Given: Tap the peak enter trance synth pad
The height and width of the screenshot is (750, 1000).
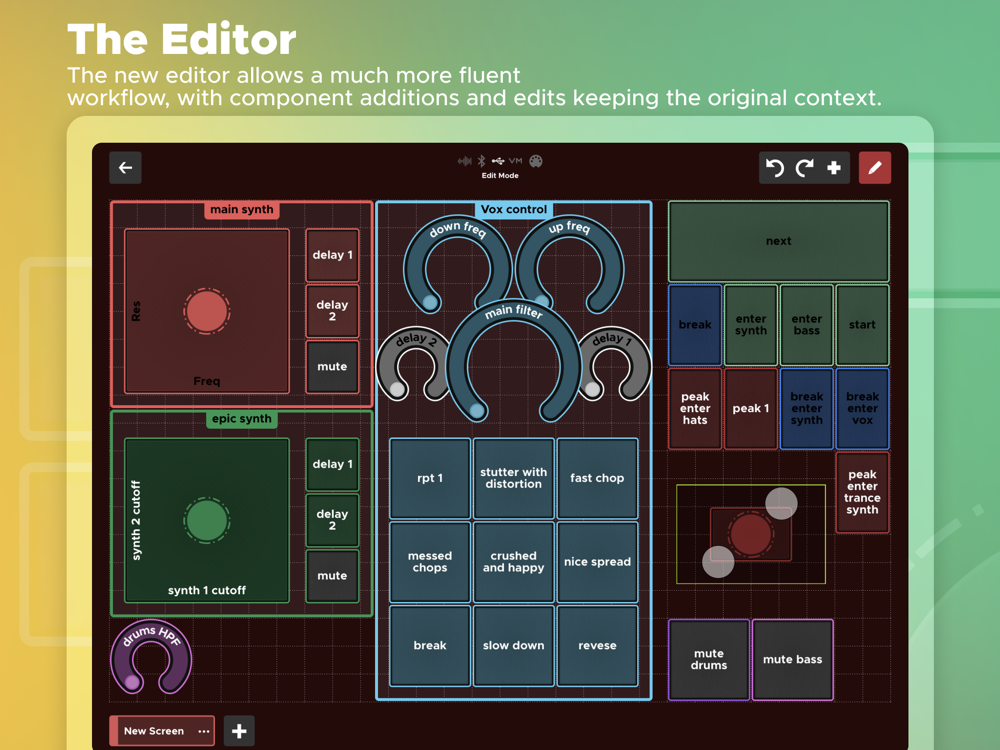Looking at the screenshot, I should click(x=862, y=492).
